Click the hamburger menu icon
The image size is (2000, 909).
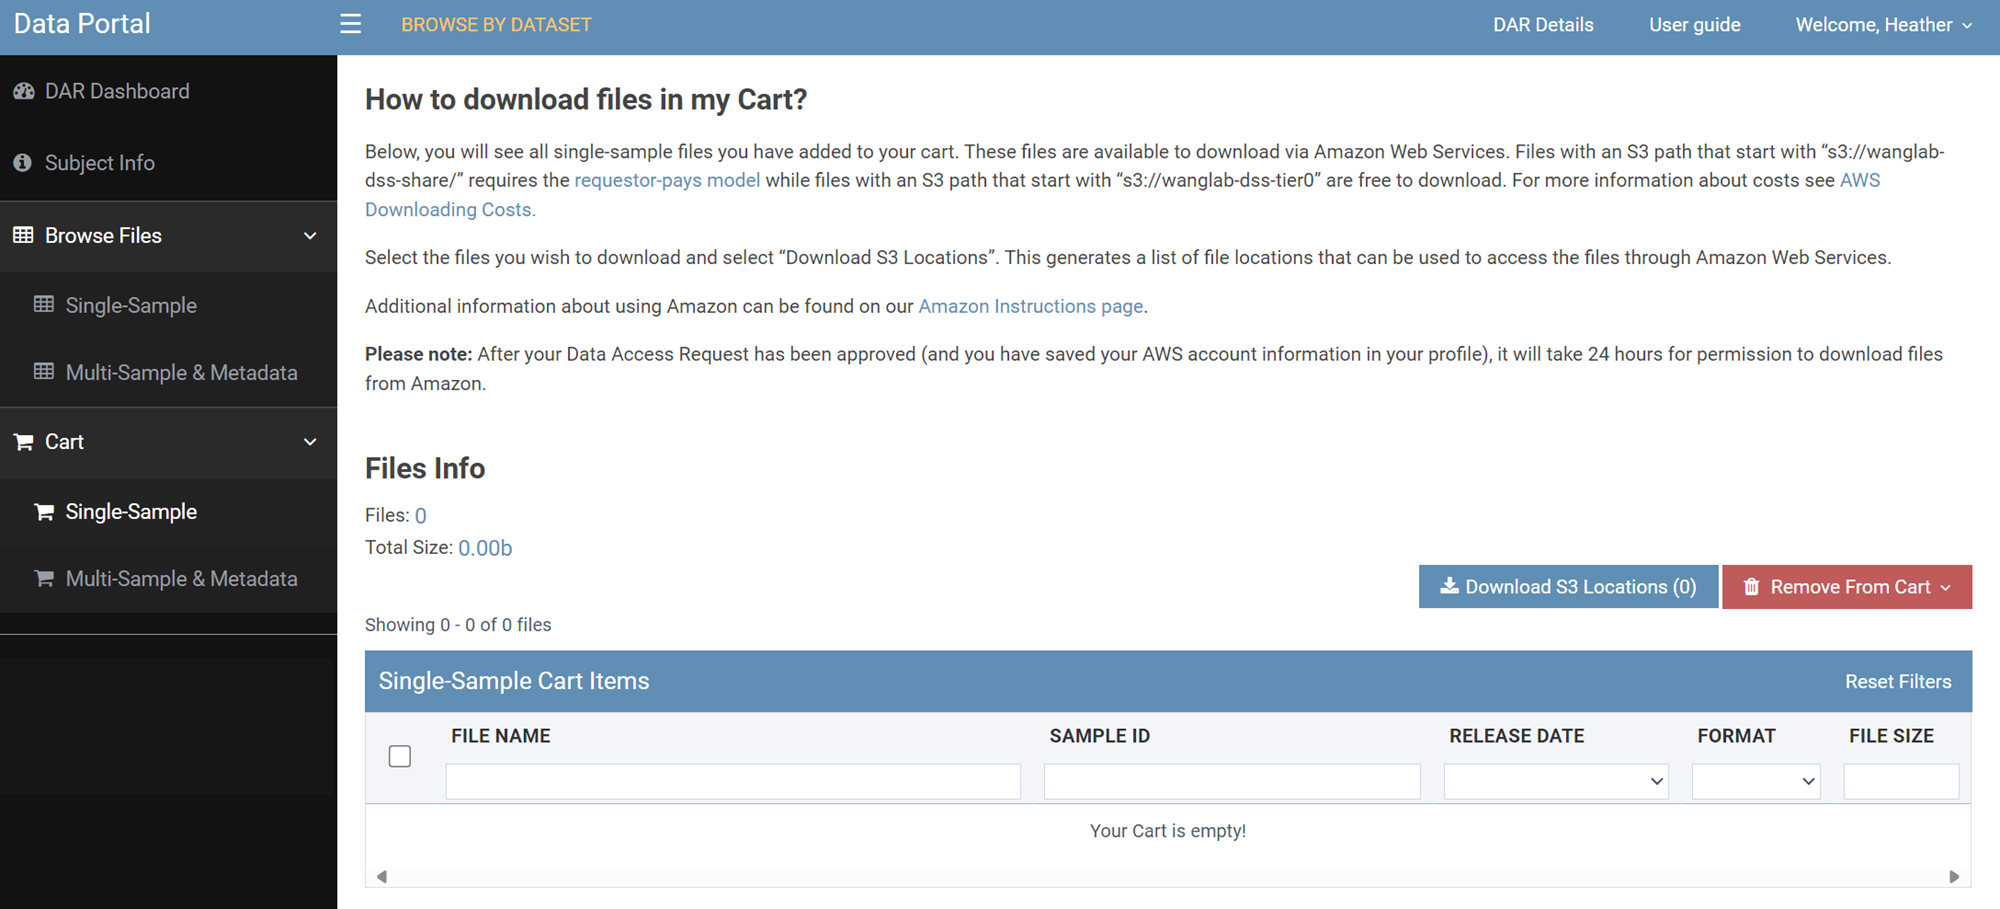(350, 24)
